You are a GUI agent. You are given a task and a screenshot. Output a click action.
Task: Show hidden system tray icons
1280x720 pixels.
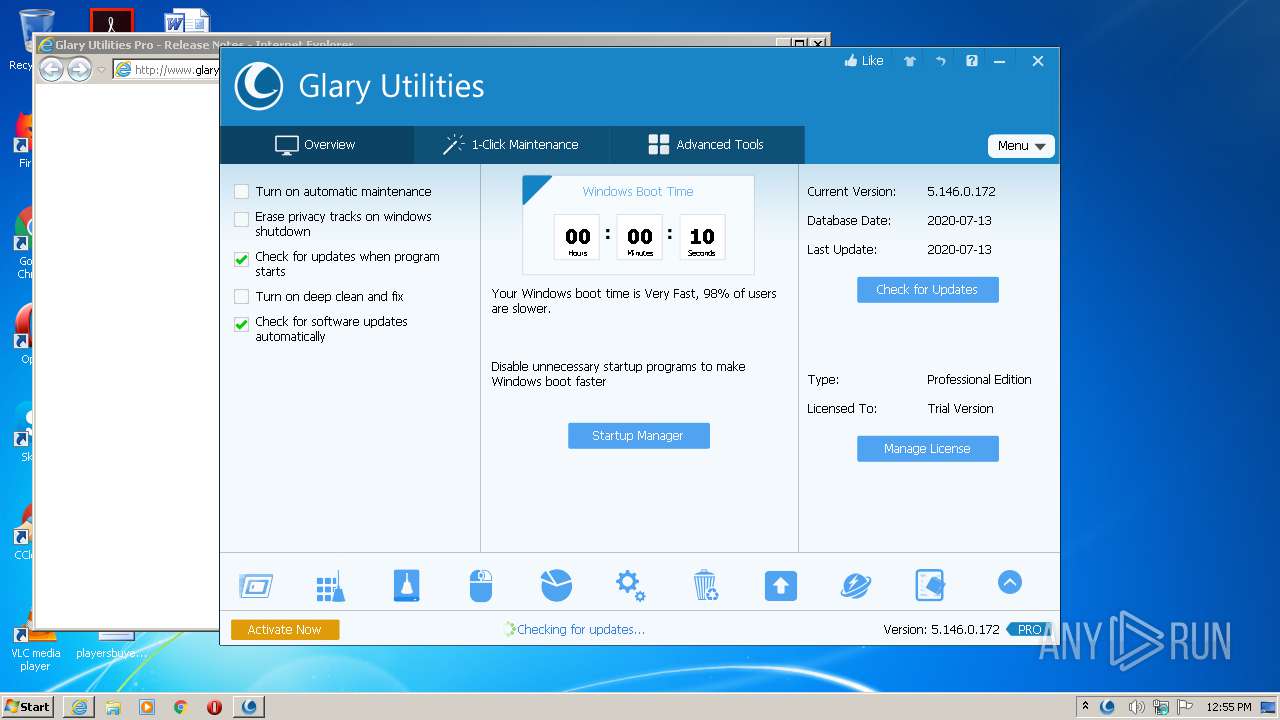click(x=1085, y=706)
